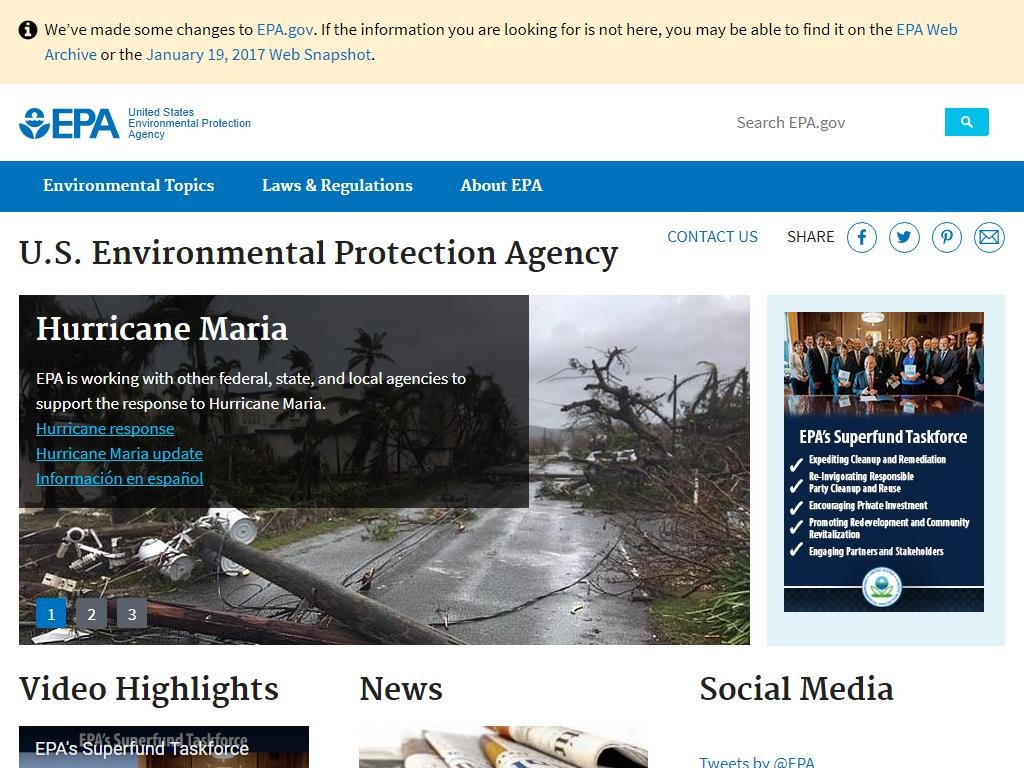The height and width of the screenshot is (768, 1024).
Task: Open Hurricane Maria update link
Action: tap(119, 453)
